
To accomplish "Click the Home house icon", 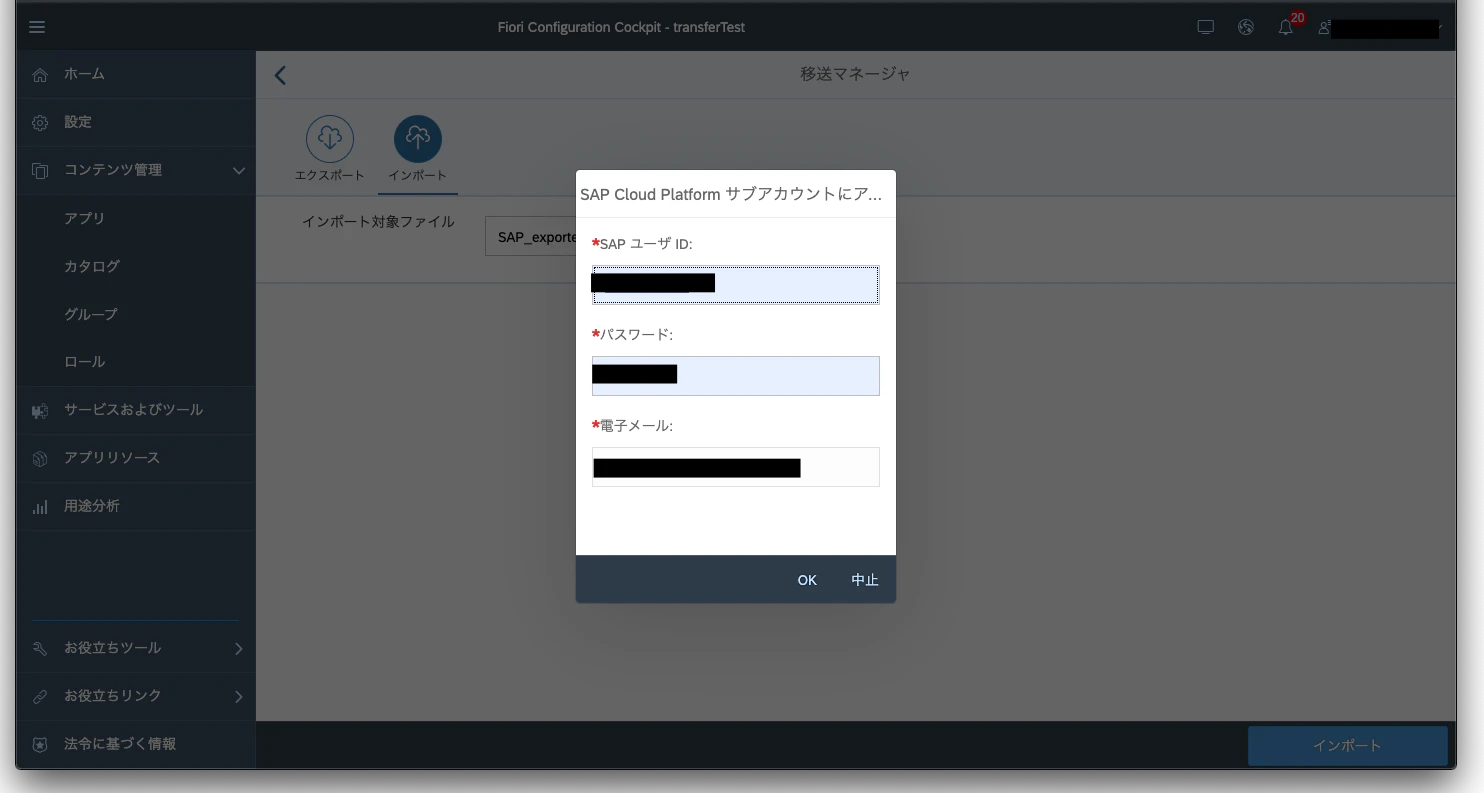I will click(x=40, y=75).
